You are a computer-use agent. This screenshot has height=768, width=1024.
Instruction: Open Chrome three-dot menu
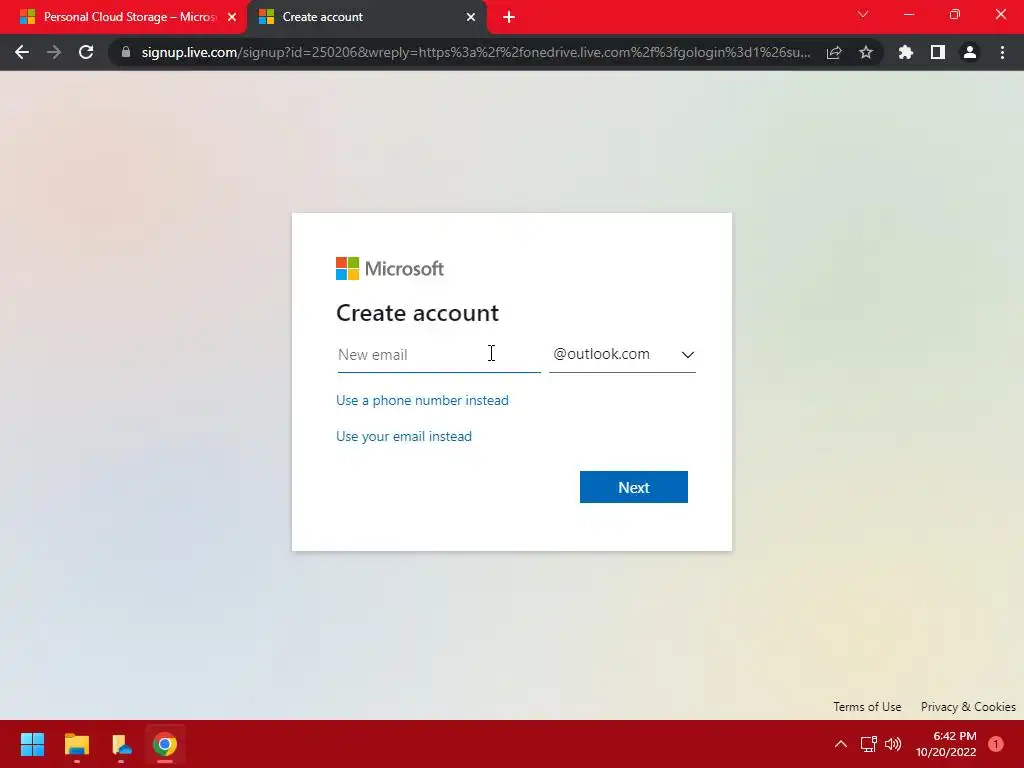pyautogui.click(x=1002, y=52)
